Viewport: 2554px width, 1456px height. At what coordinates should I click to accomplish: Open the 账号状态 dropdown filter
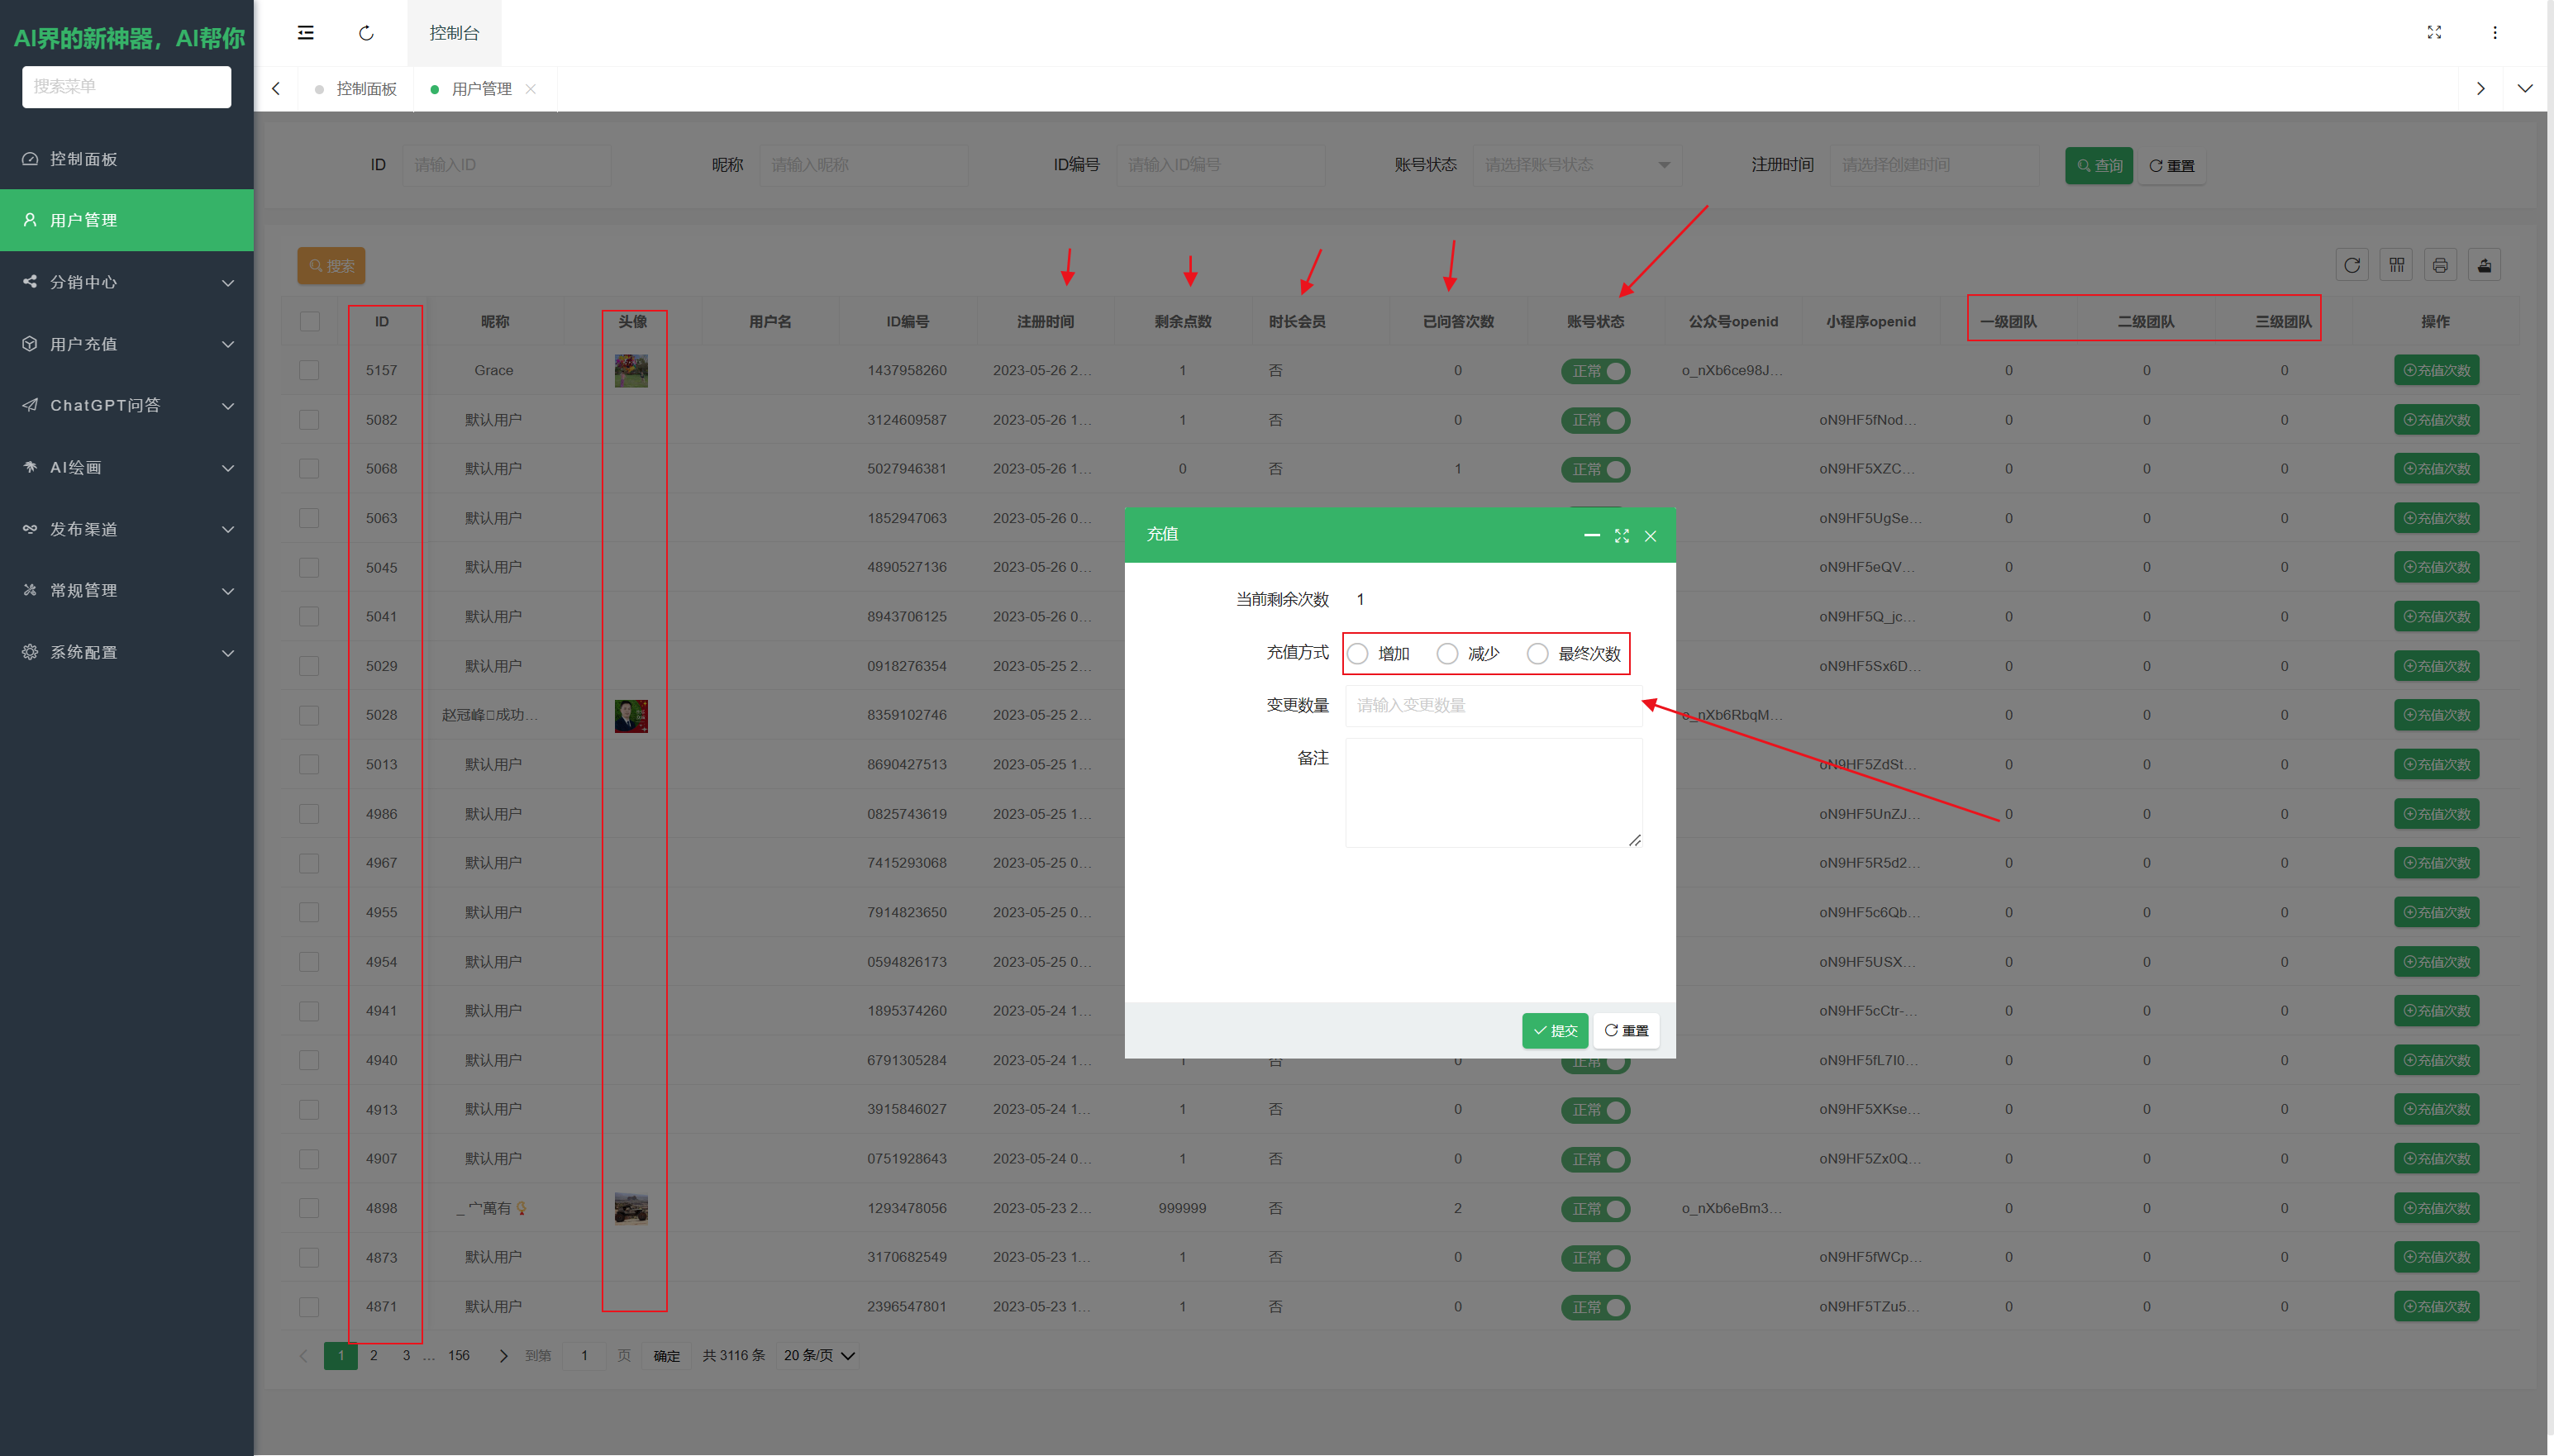[1577, 165]
